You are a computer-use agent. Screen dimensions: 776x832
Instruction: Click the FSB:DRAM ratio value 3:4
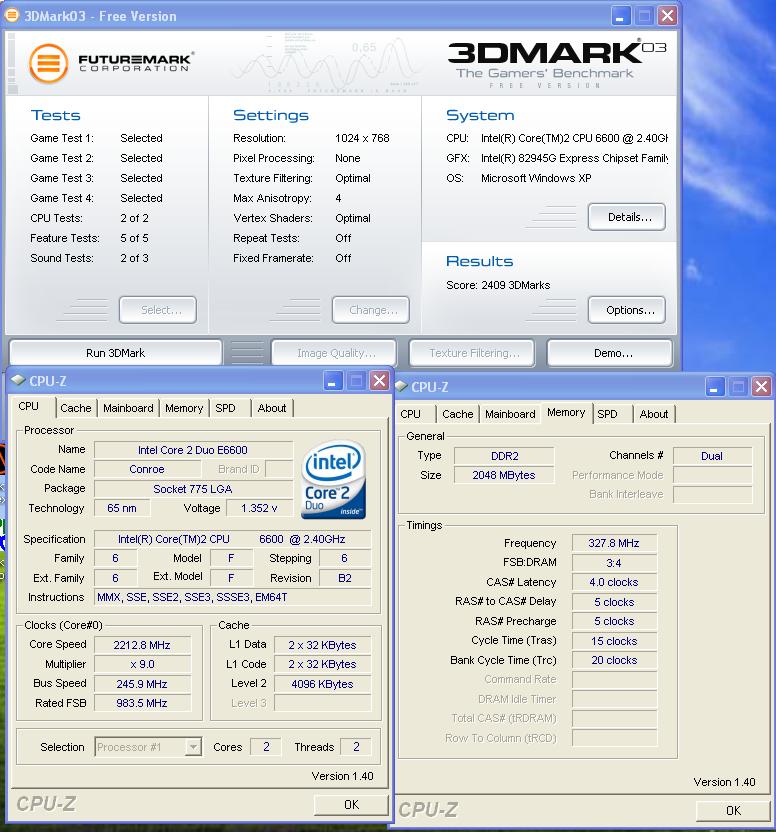click(x=614, y=563)
